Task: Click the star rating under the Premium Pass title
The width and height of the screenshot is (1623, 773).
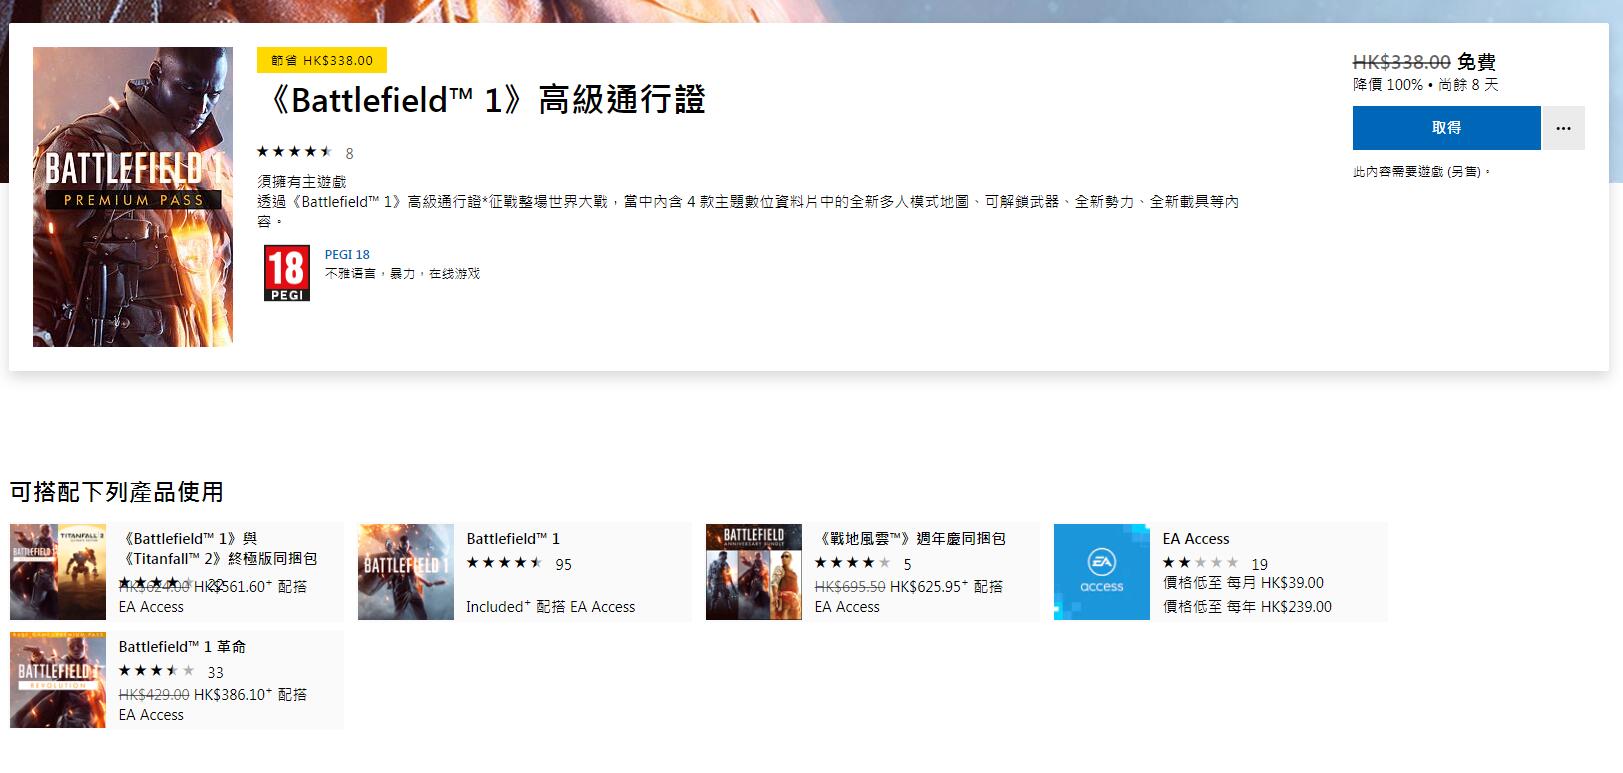Action: pyautogui.click(x=294, y=152)
